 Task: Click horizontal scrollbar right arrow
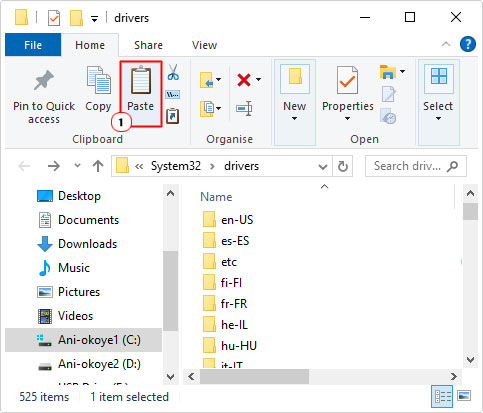point(454,376)
